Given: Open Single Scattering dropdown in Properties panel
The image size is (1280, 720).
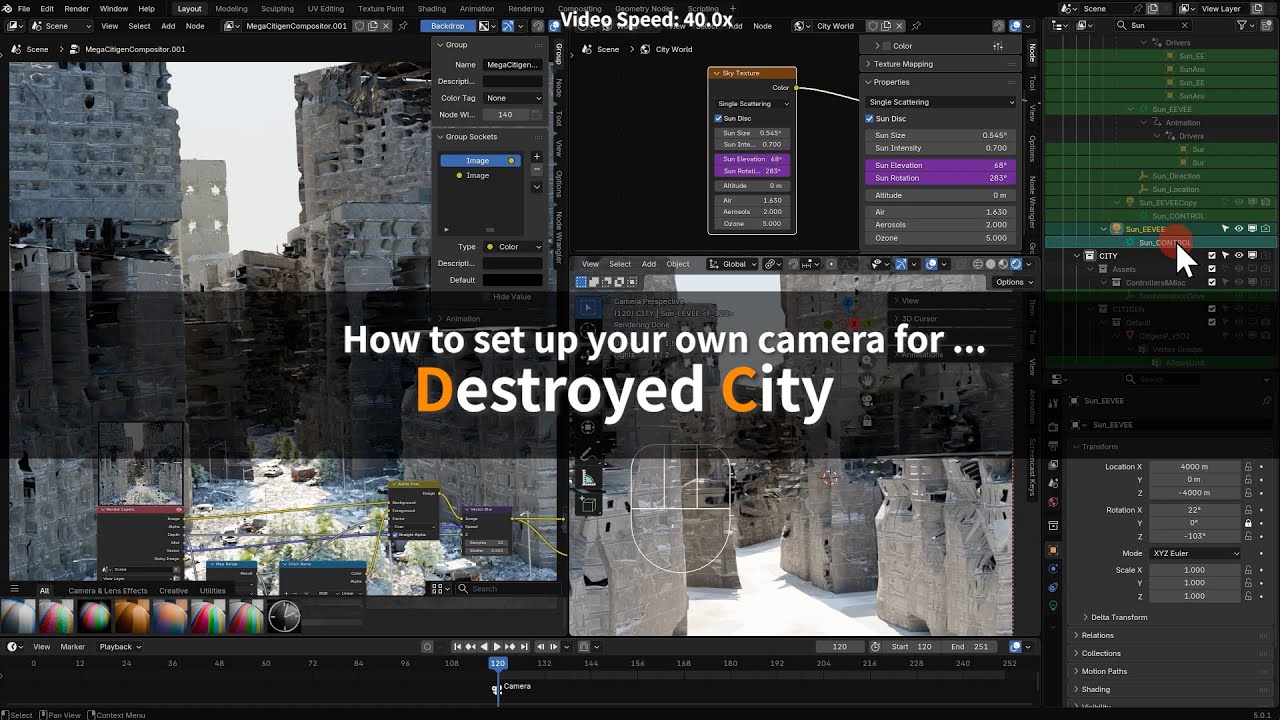Looking at the screenshot, I should pyautogui.click(x=941, y=102).
